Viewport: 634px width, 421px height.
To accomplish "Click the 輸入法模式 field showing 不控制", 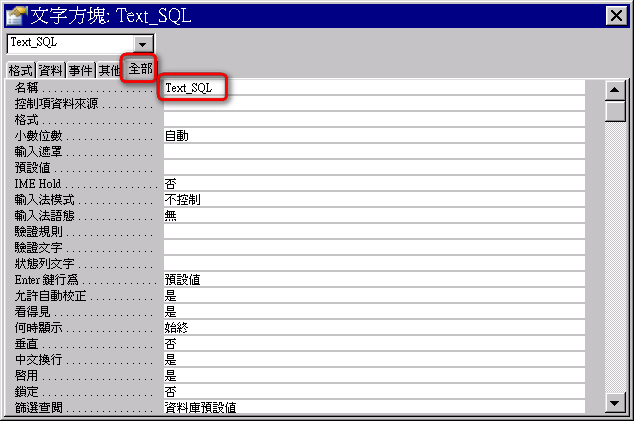I will coord(374,199).
